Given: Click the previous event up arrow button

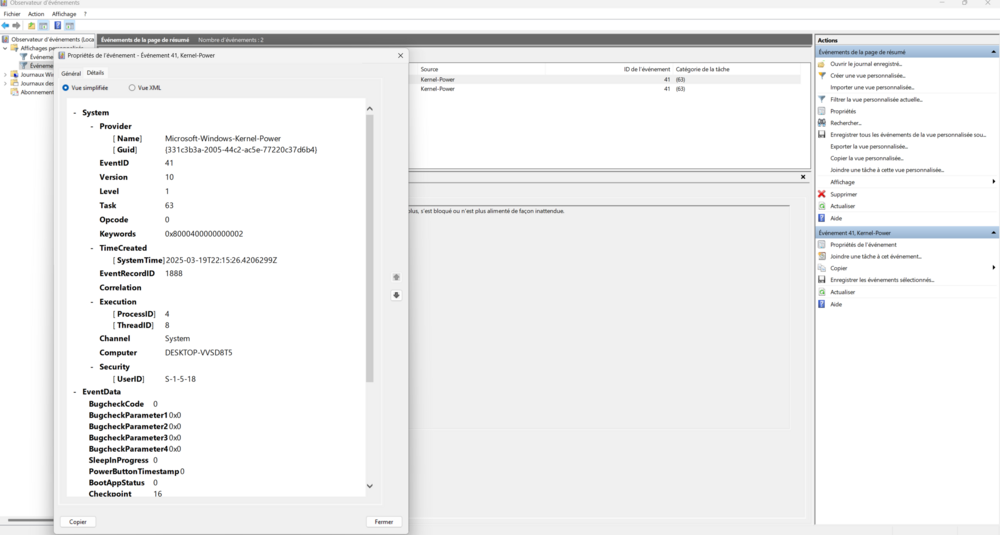Looking at the screenshot, I should (397, 277).
